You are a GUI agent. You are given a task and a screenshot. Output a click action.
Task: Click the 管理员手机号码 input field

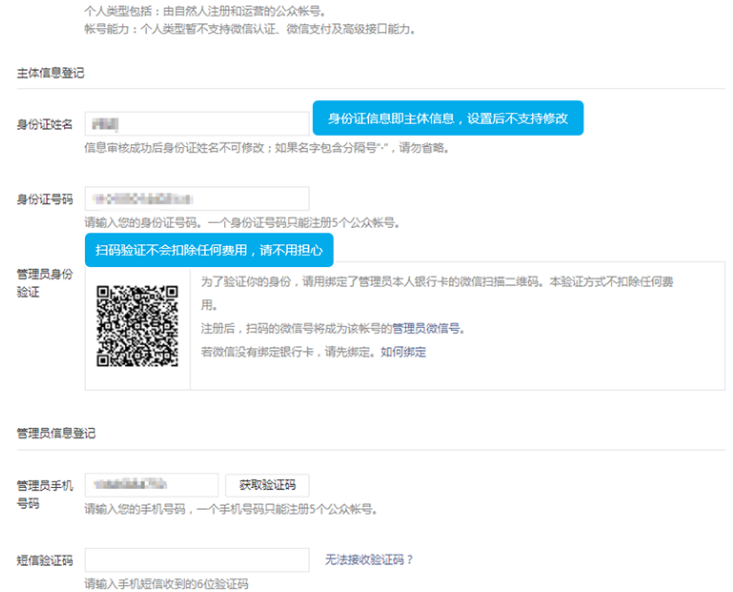tap(151, 485)
